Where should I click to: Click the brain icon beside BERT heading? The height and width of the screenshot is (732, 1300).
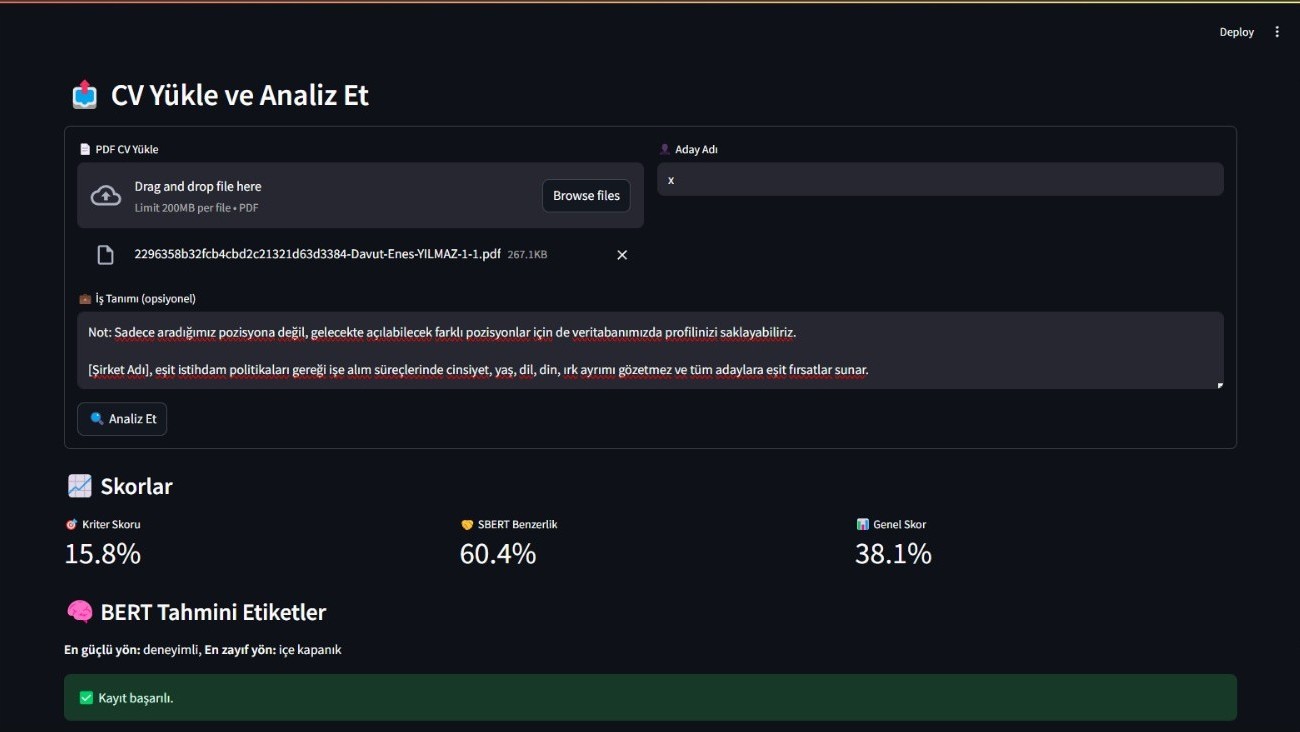pos(79,612)
